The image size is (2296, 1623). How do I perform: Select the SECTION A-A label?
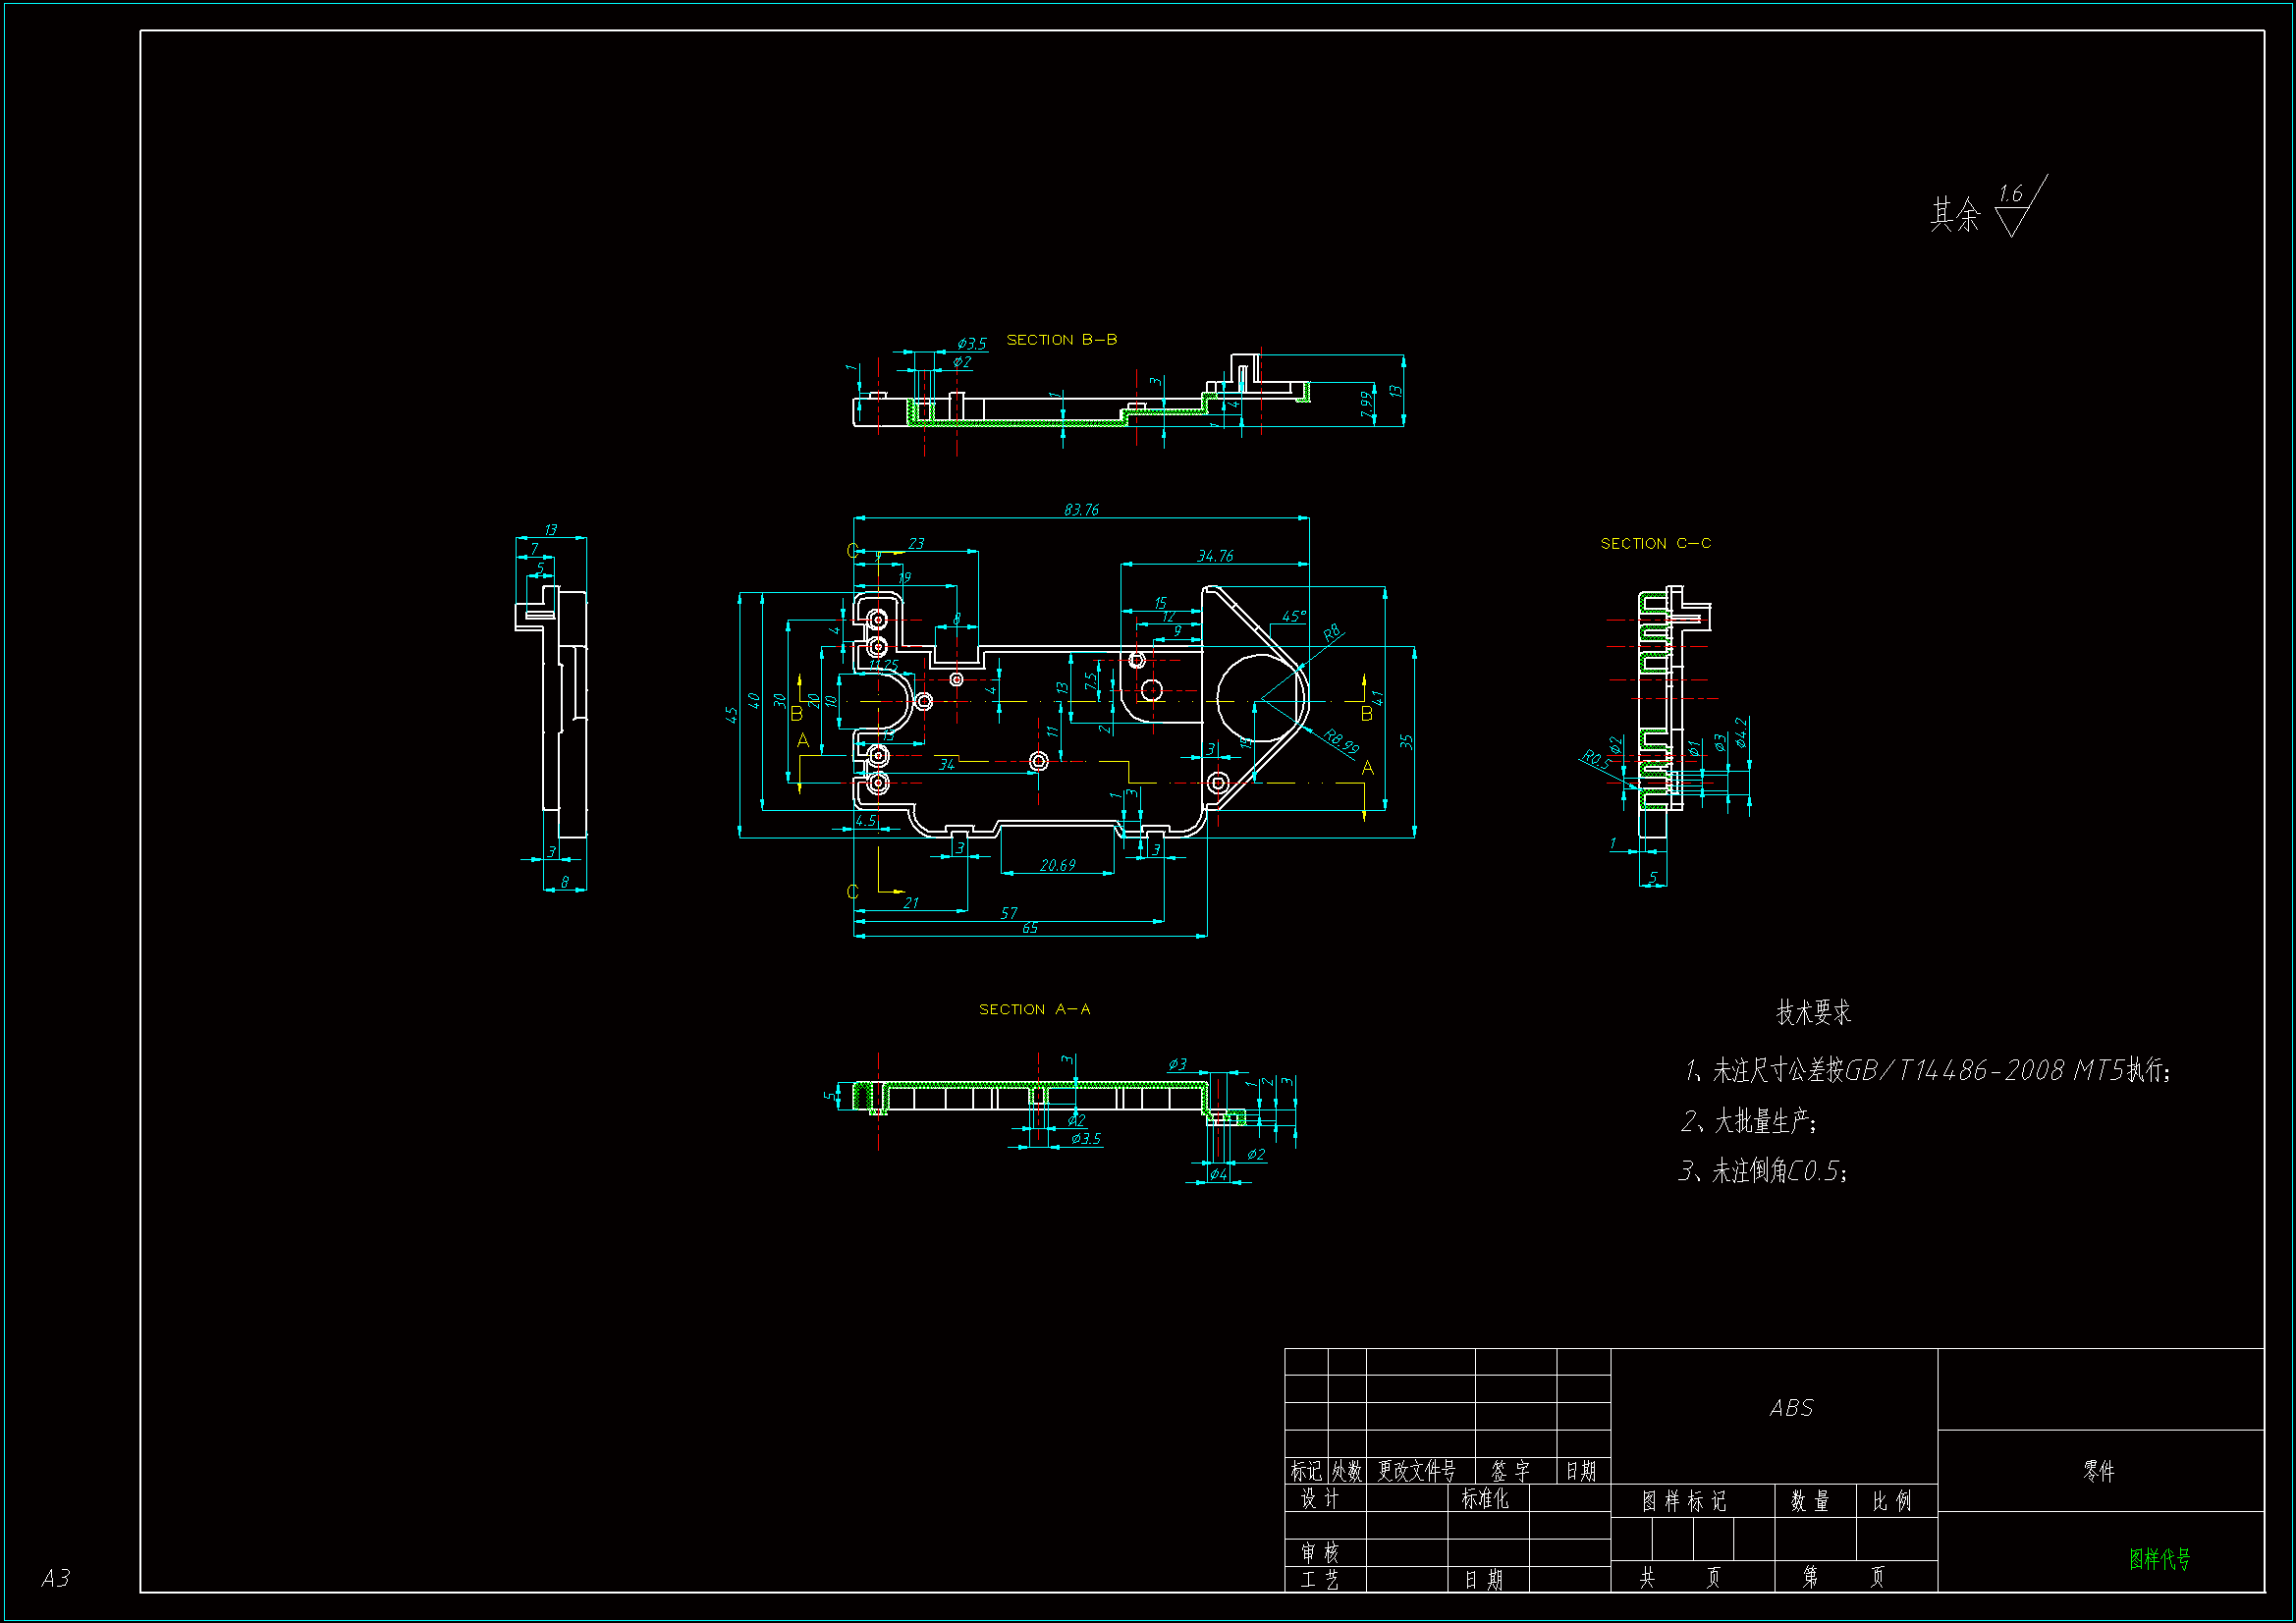tap(1034, 1009)
